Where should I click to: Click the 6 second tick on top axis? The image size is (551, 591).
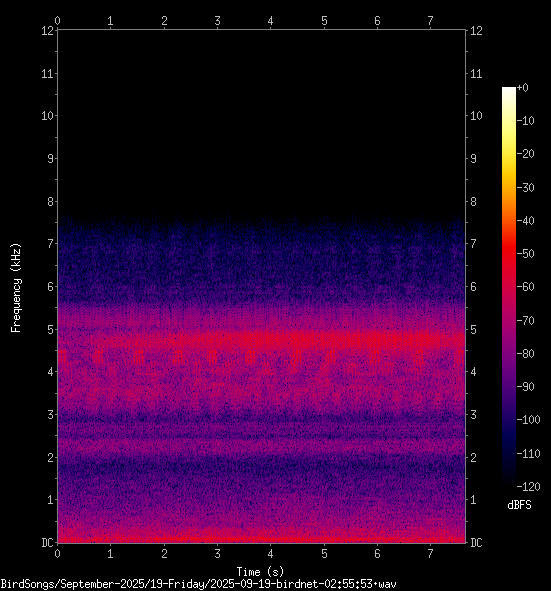[377, 21]
